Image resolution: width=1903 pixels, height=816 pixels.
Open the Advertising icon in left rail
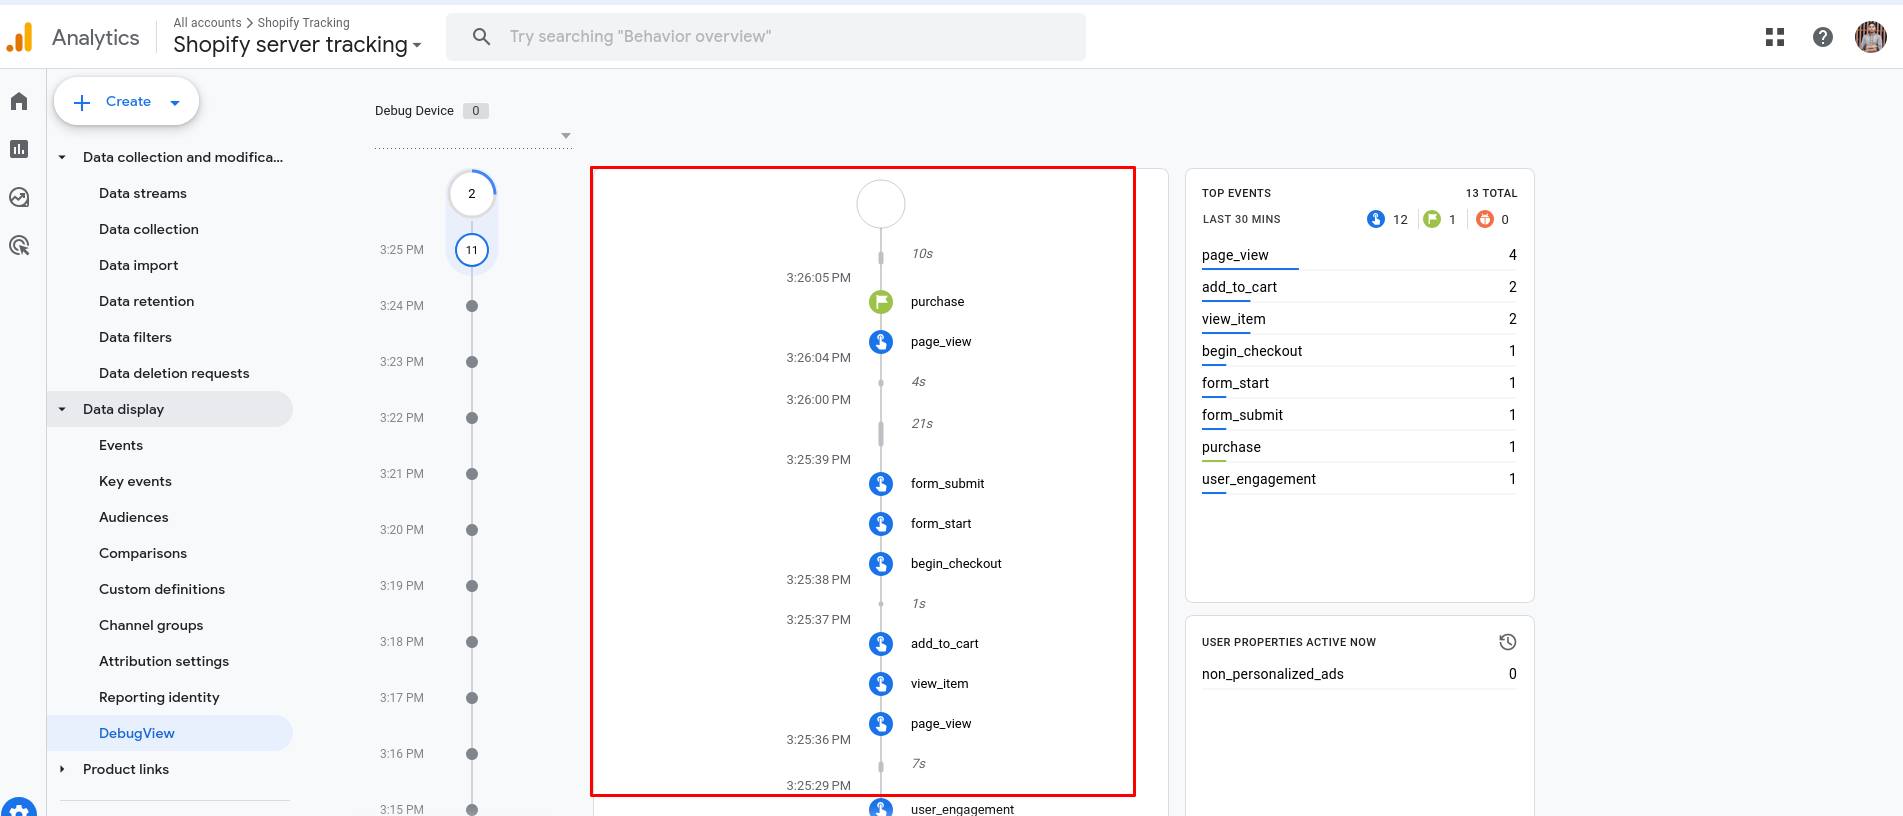(x=19, y=245)
